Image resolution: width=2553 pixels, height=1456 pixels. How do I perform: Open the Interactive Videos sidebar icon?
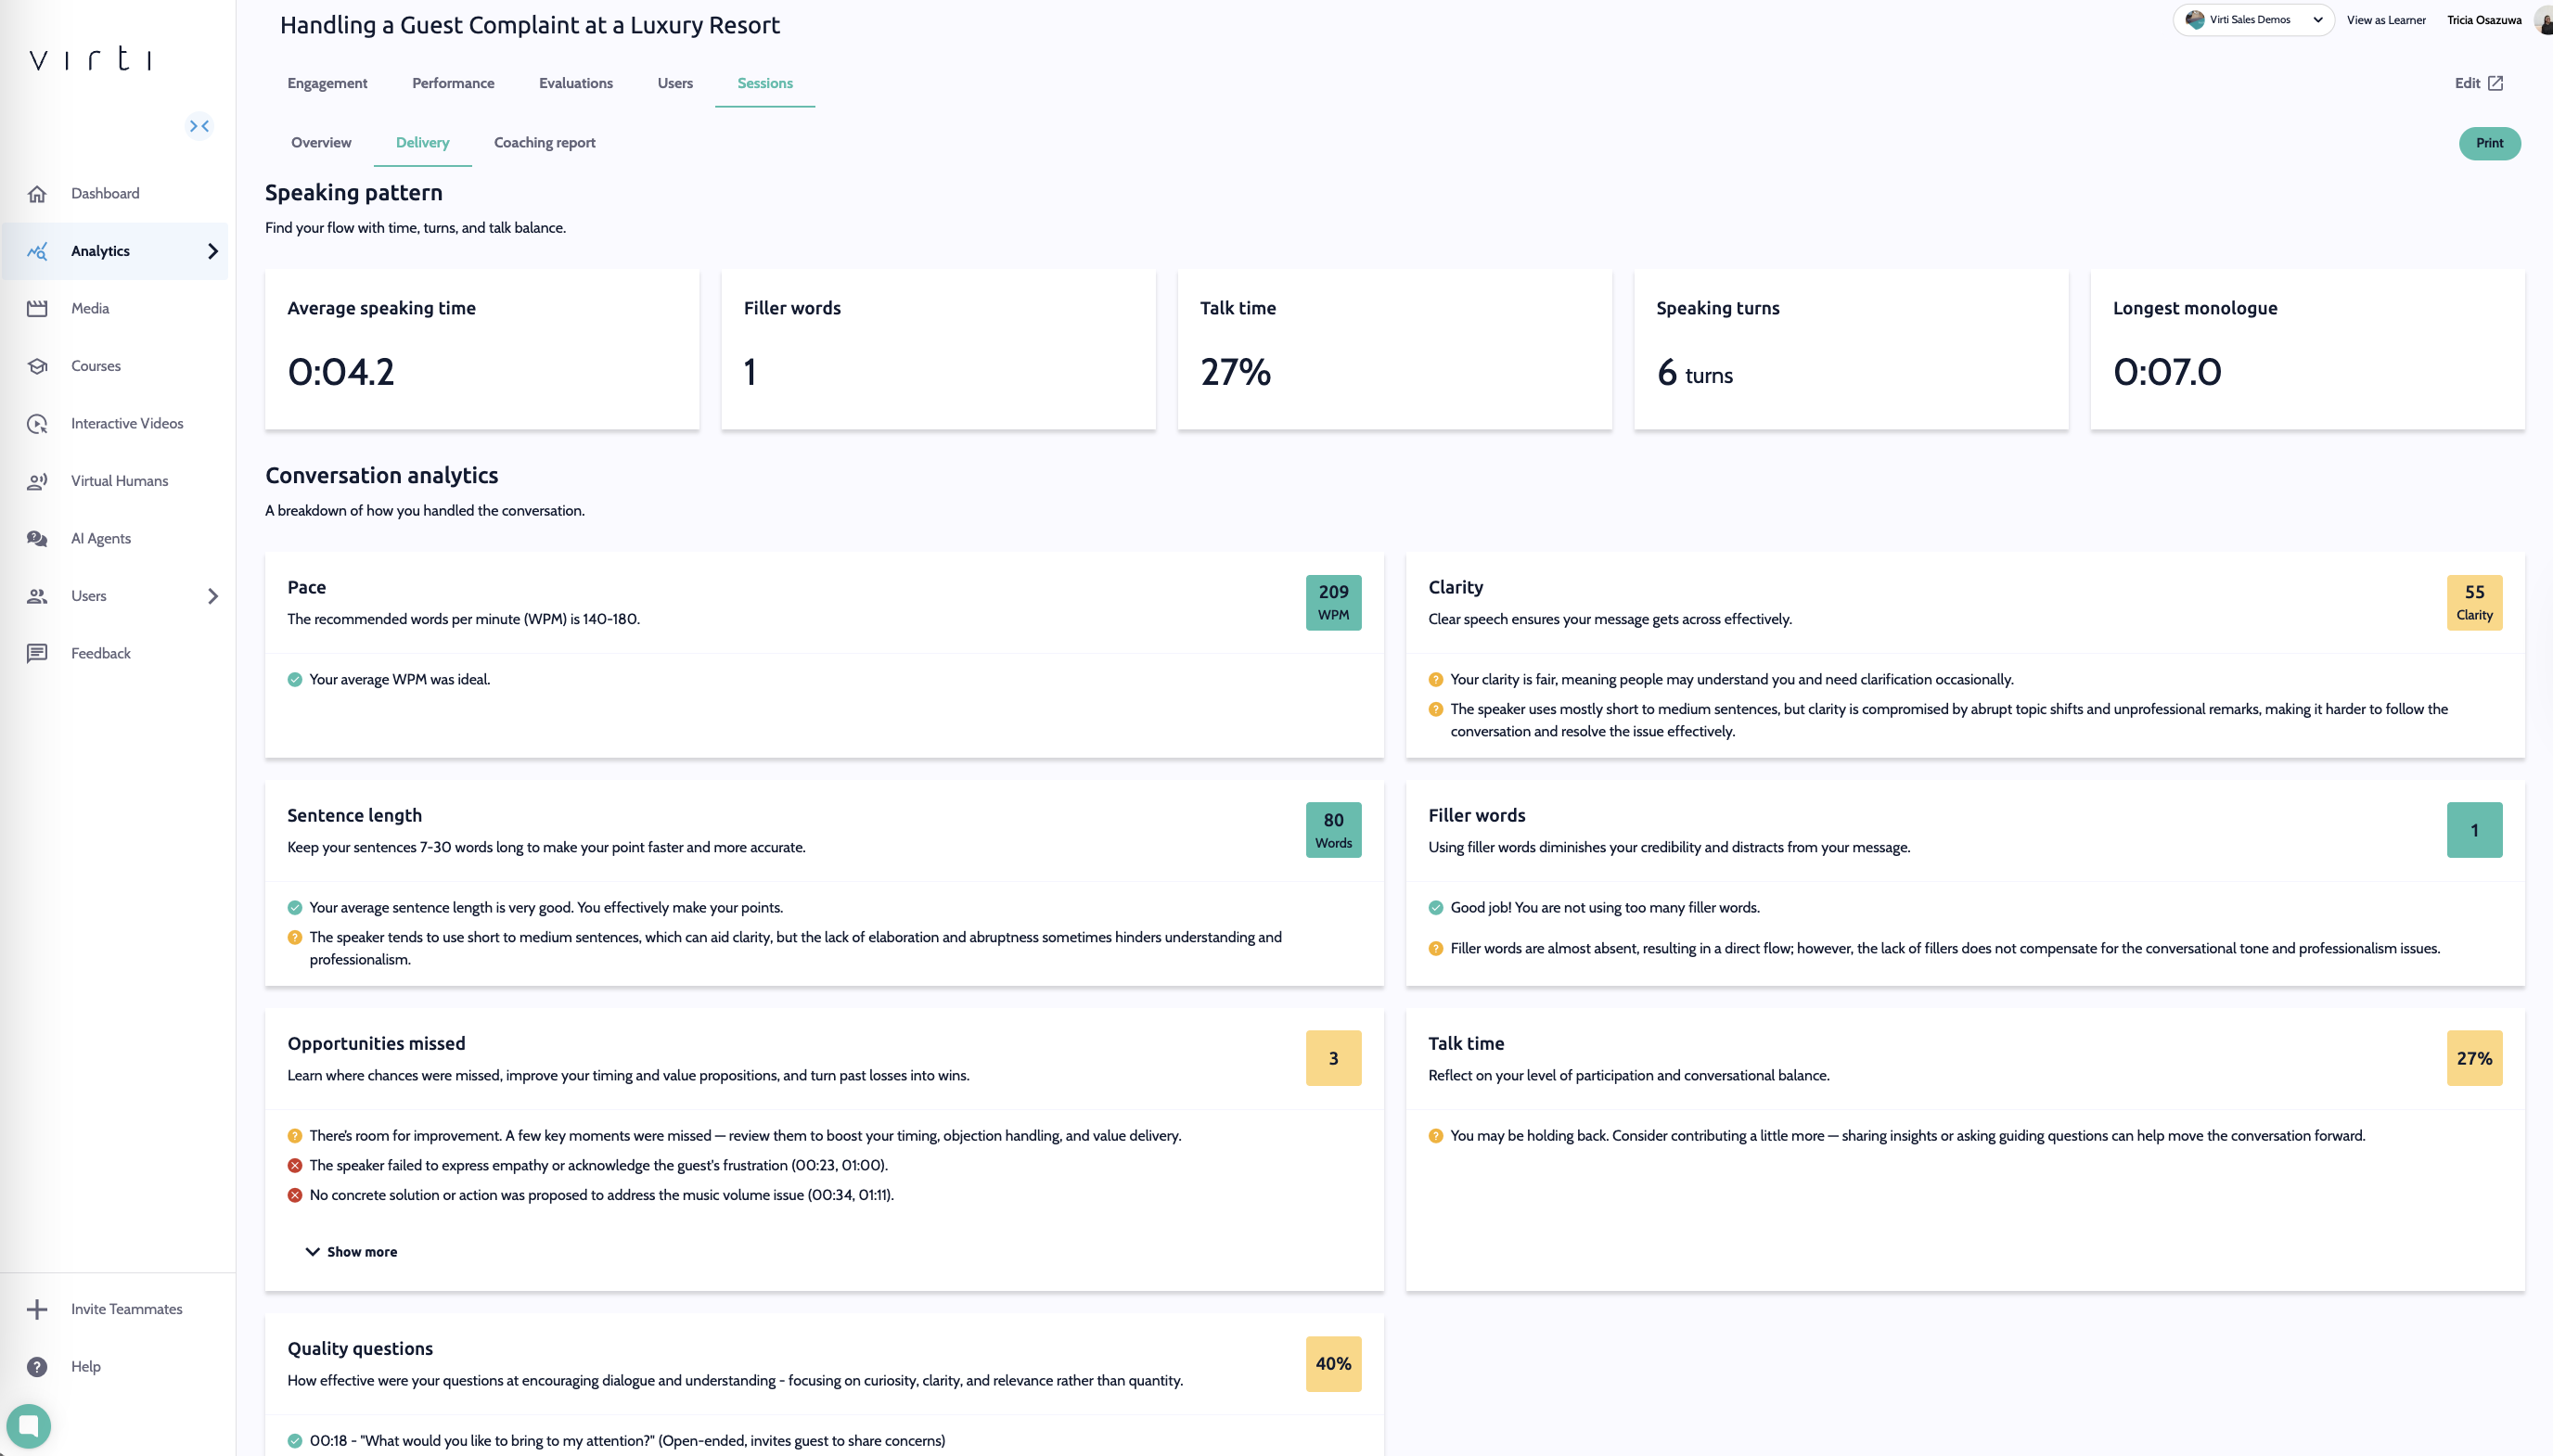click(37, 424)
